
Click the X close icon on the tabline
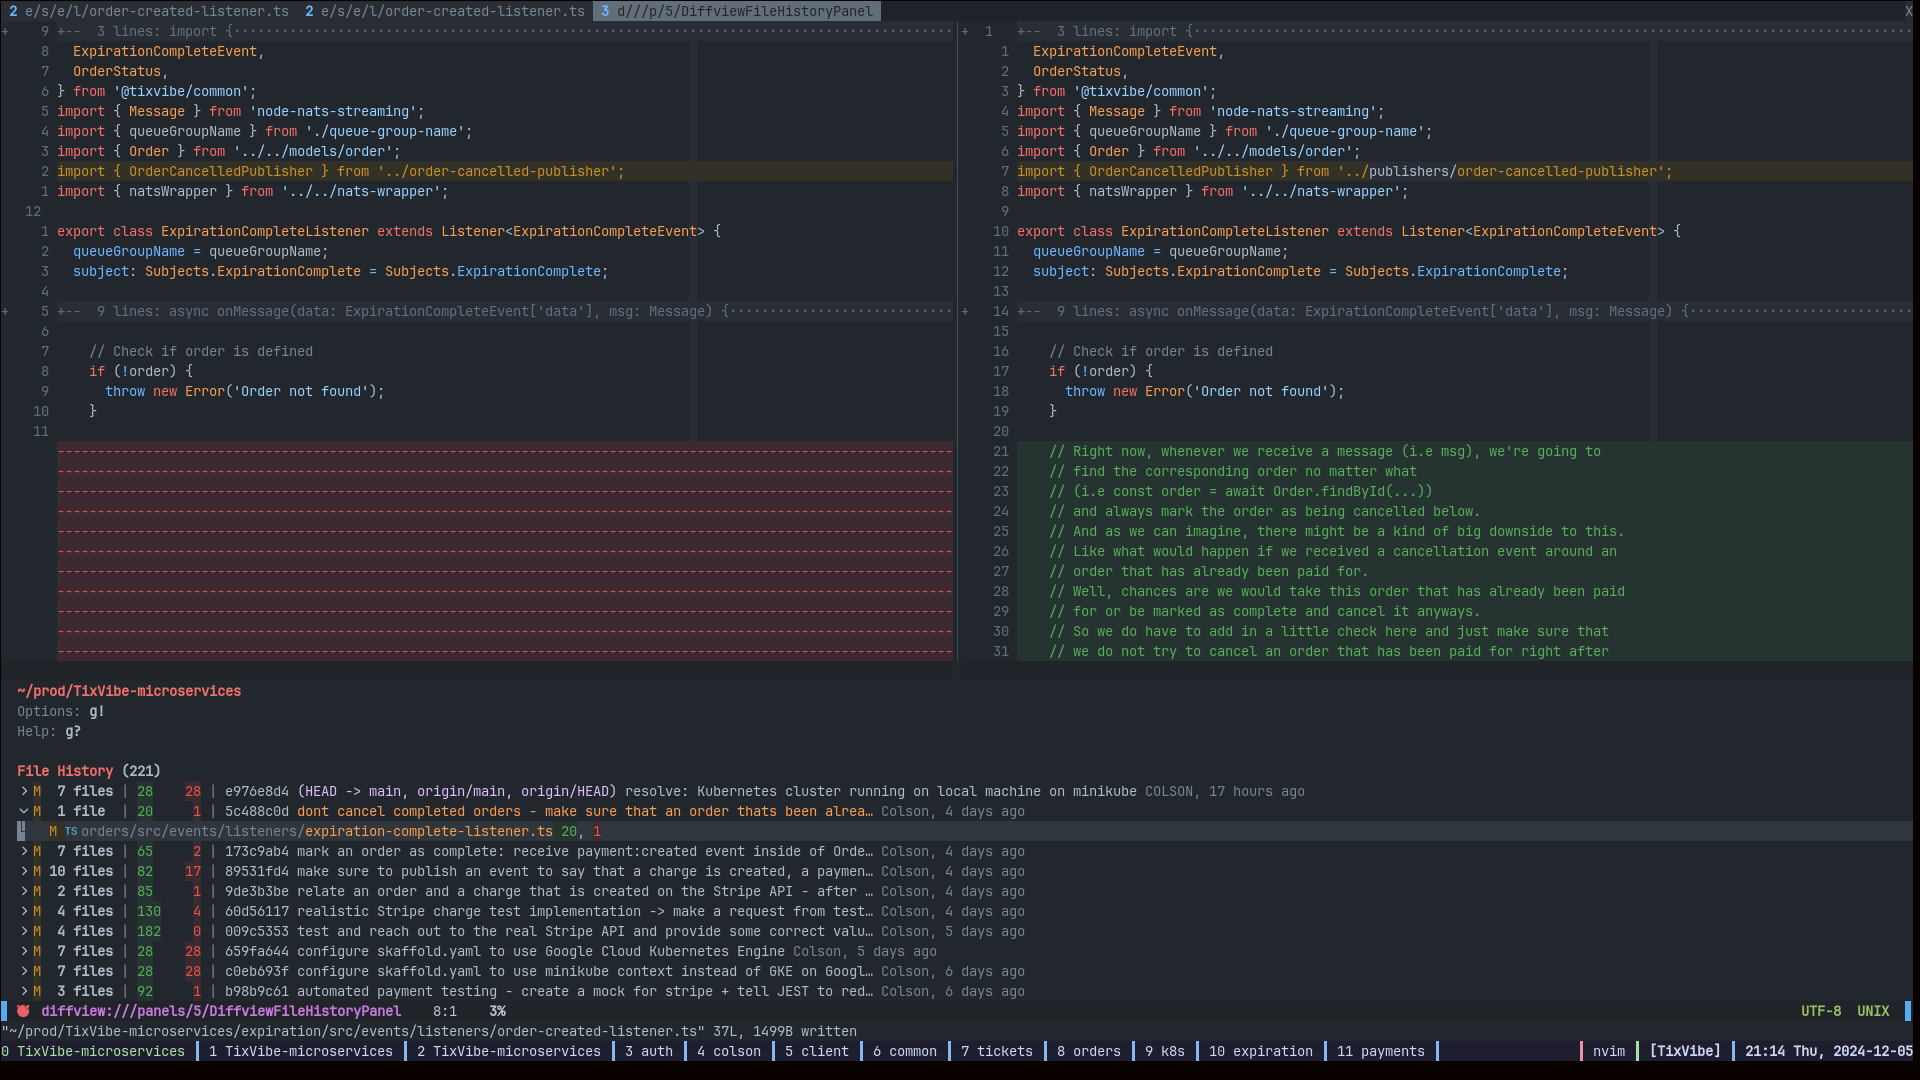(1908, 11)
